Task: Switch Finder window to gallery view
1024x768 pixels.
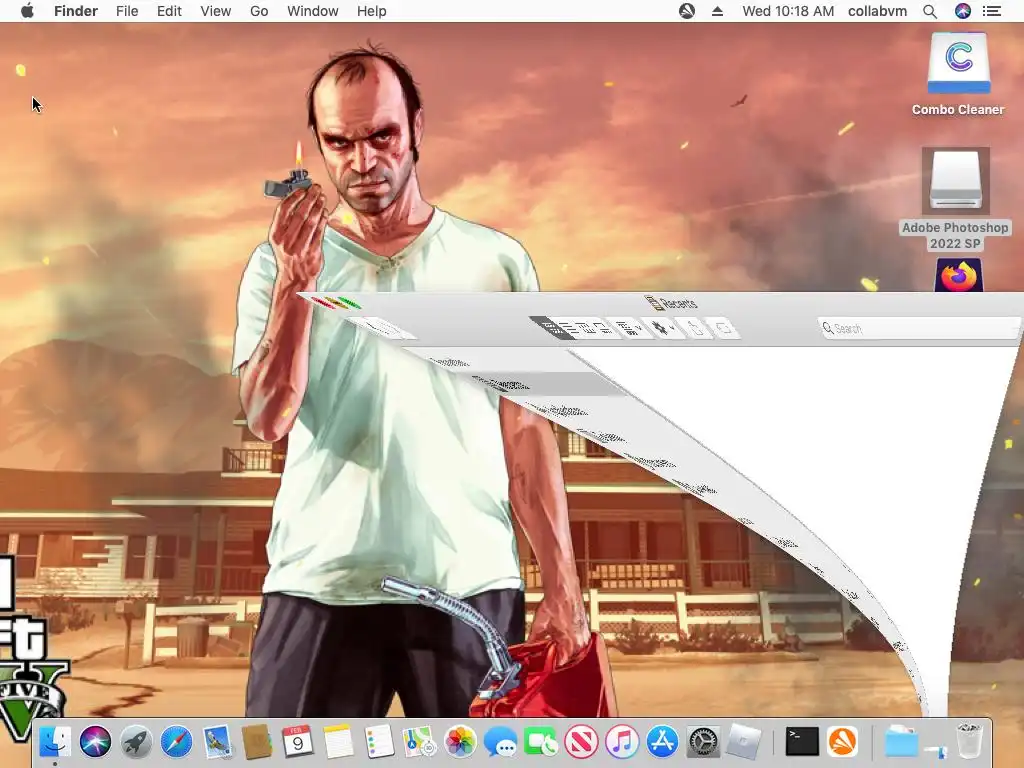Action: tap(605, 328)
